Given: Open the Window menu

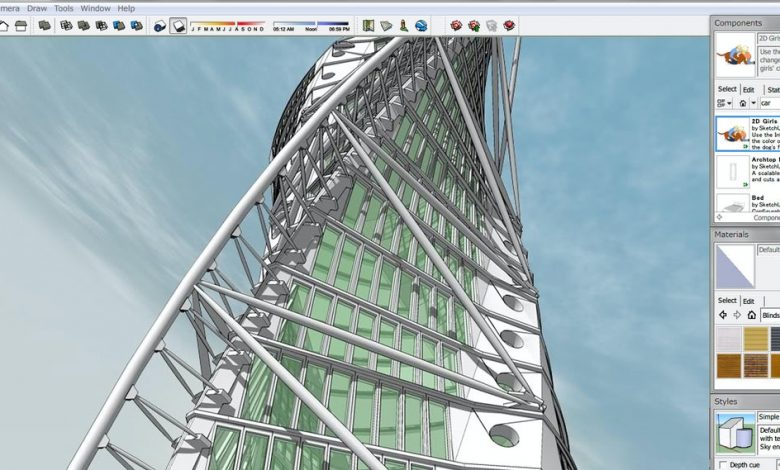Looking at the screenshot, I should [x=96, y=8].
